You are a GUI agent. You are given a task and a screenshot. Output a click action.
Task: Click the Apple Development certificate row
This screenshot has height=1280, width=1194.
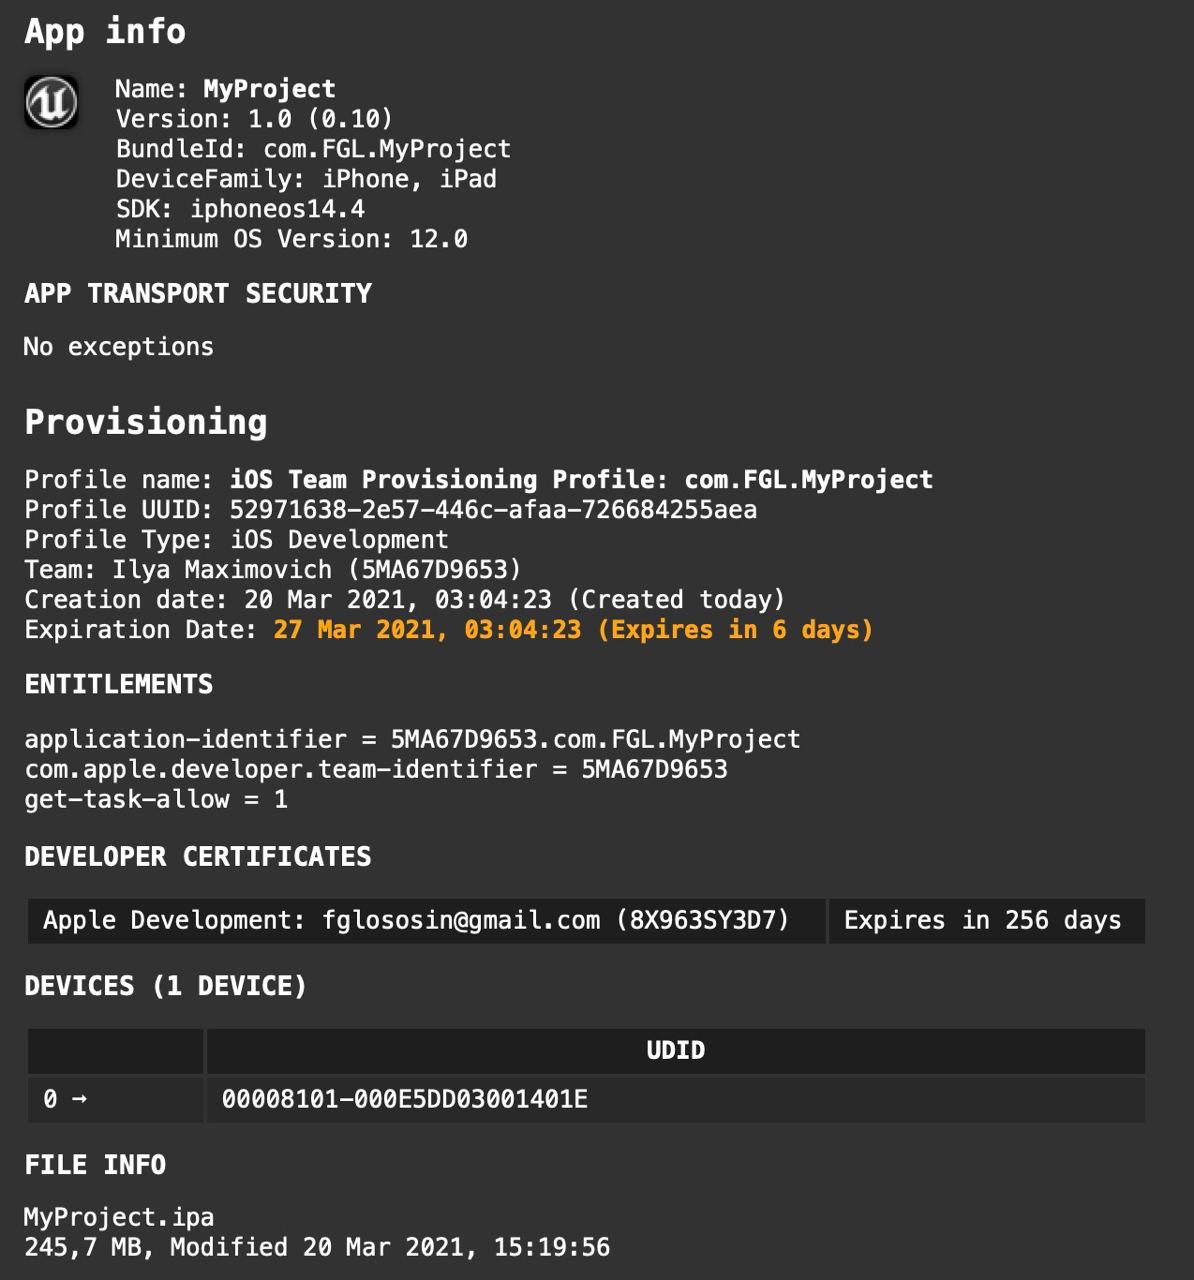click(x=416, y=921)
